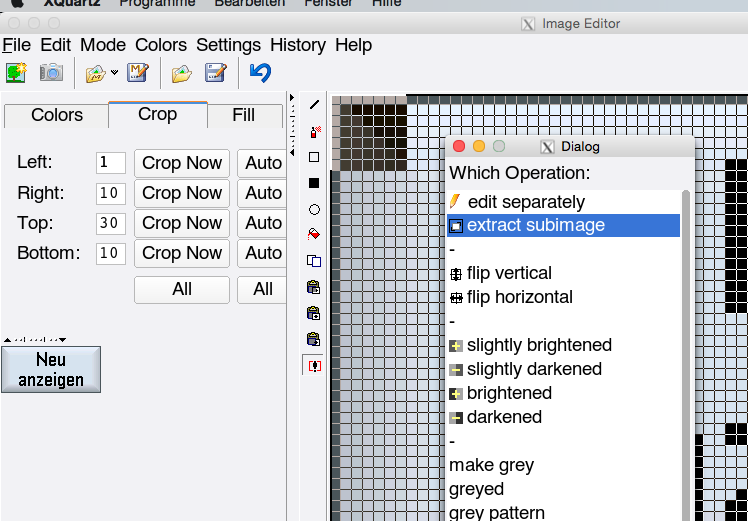Click the camera screenshot icon
The height and width of the screenshot is (521, 748).
(51, 72)
